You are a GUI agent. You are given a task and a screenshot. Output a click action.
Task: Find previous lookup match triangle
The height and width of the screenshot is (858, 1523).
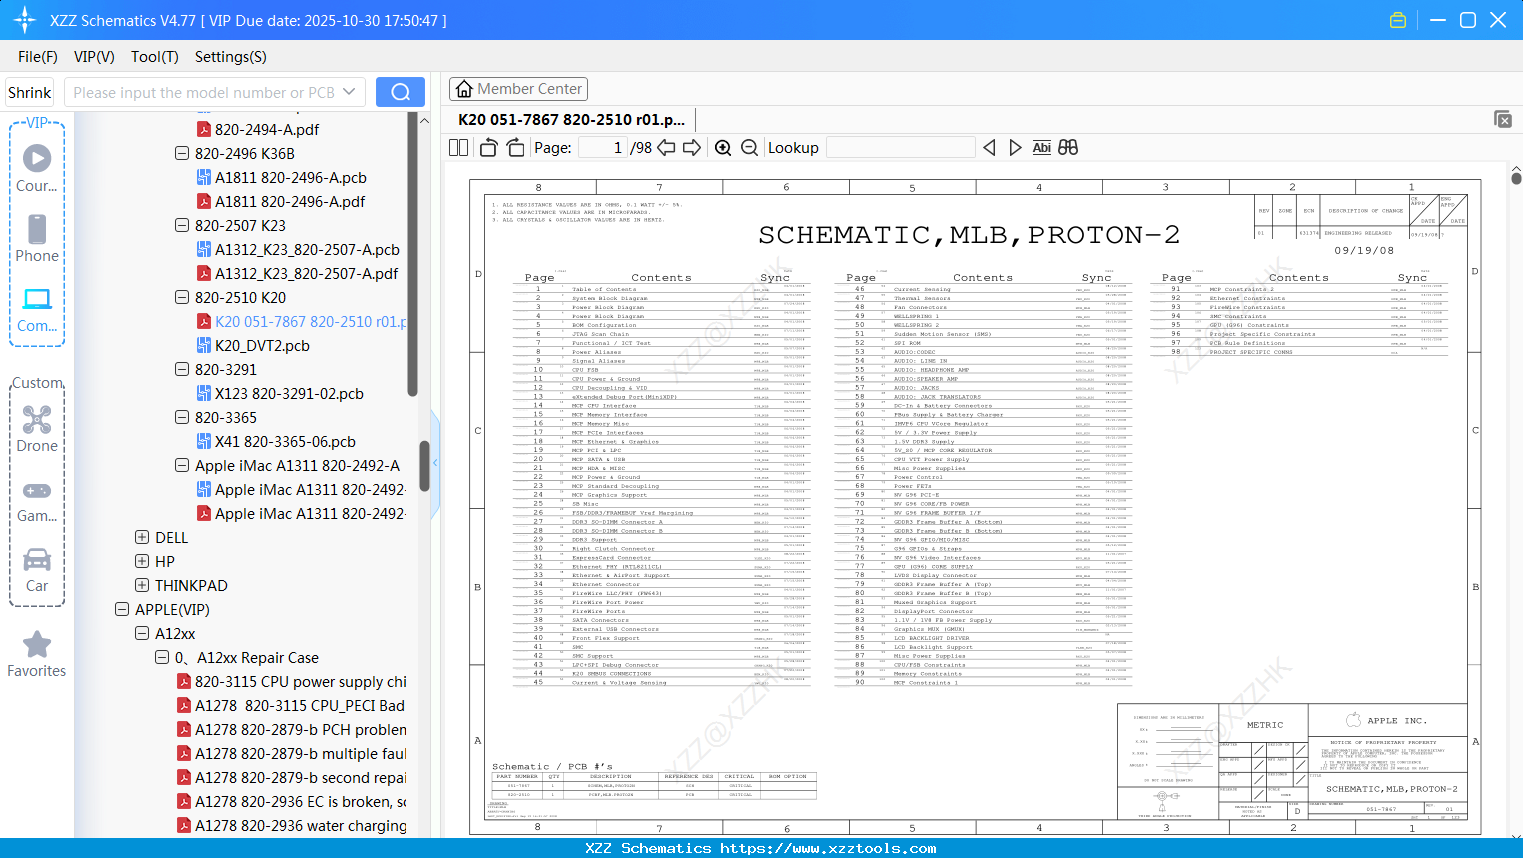[x=989, y=148]
